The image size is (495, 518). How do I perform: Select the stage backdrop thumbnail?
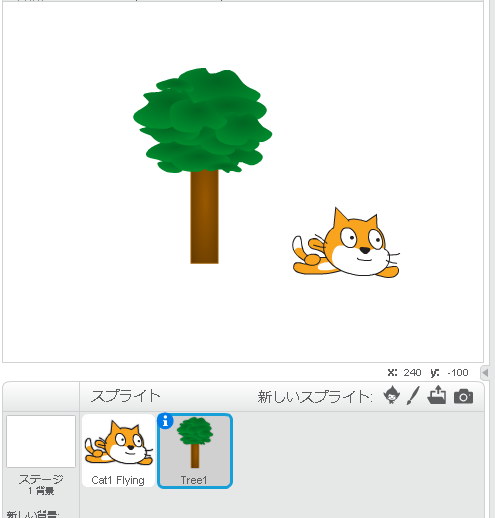pos(41,441)
